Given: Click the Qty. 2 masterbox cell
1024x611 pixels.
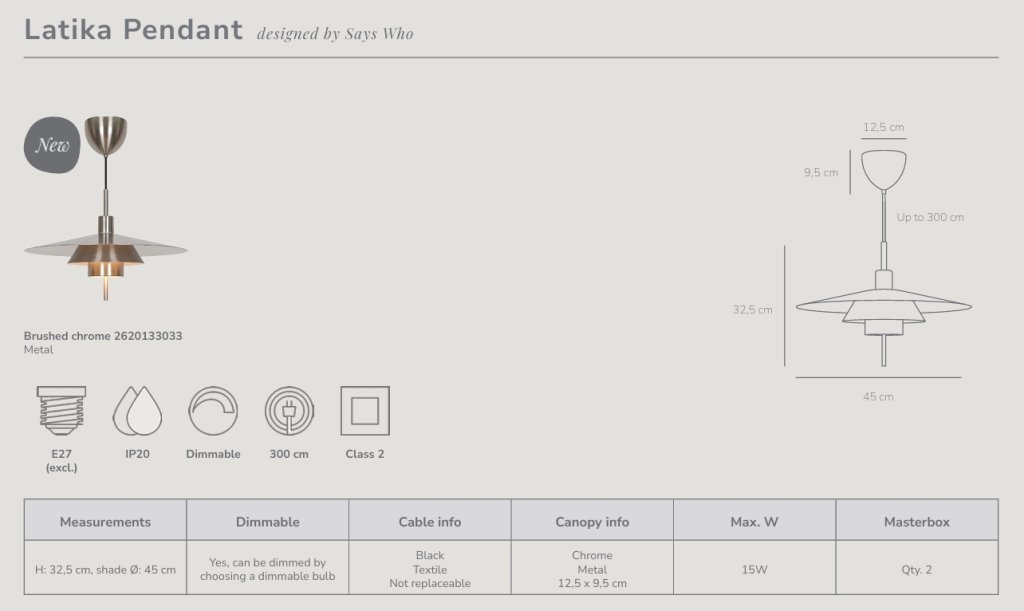Looking at the screenshot, I should pyautogui.click(x=917, y=569).
